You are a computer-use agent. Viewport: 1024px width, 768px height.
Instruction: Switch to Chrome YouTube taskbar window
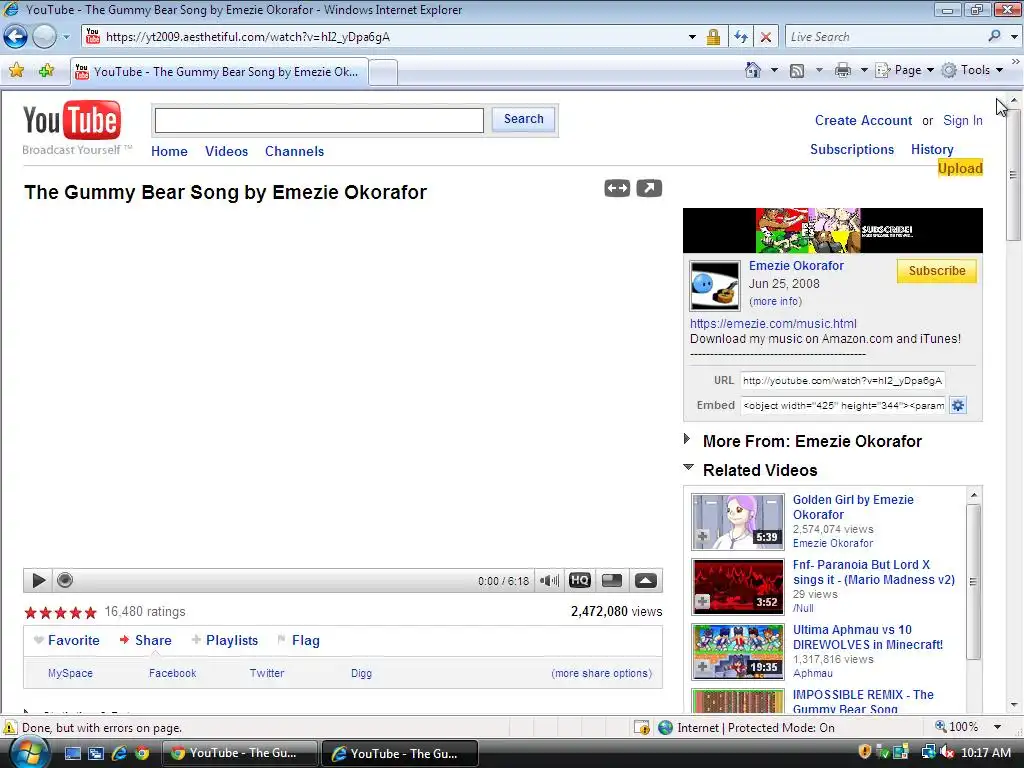(x=239, y=753)
